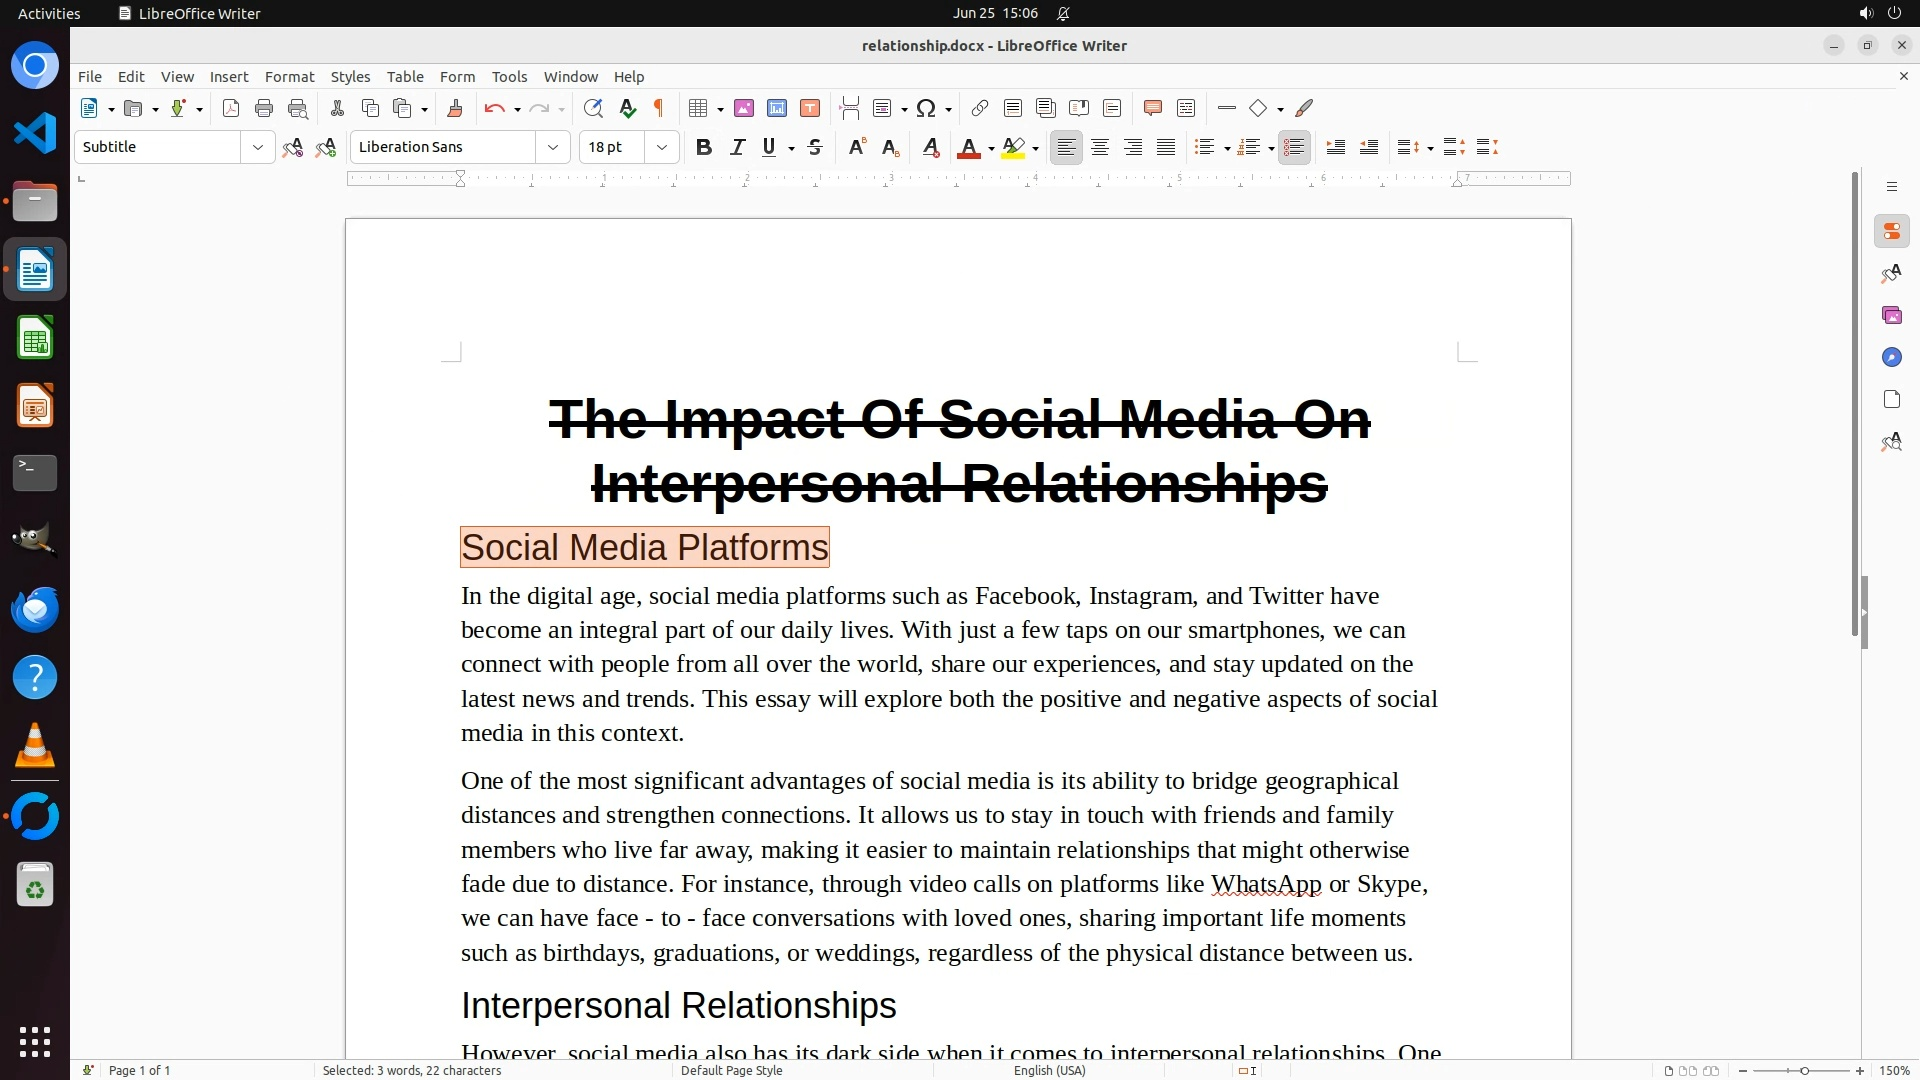The height and width of the screenshot is (1080, 1920).
Task: Open the Format menu
Action: 289,77
